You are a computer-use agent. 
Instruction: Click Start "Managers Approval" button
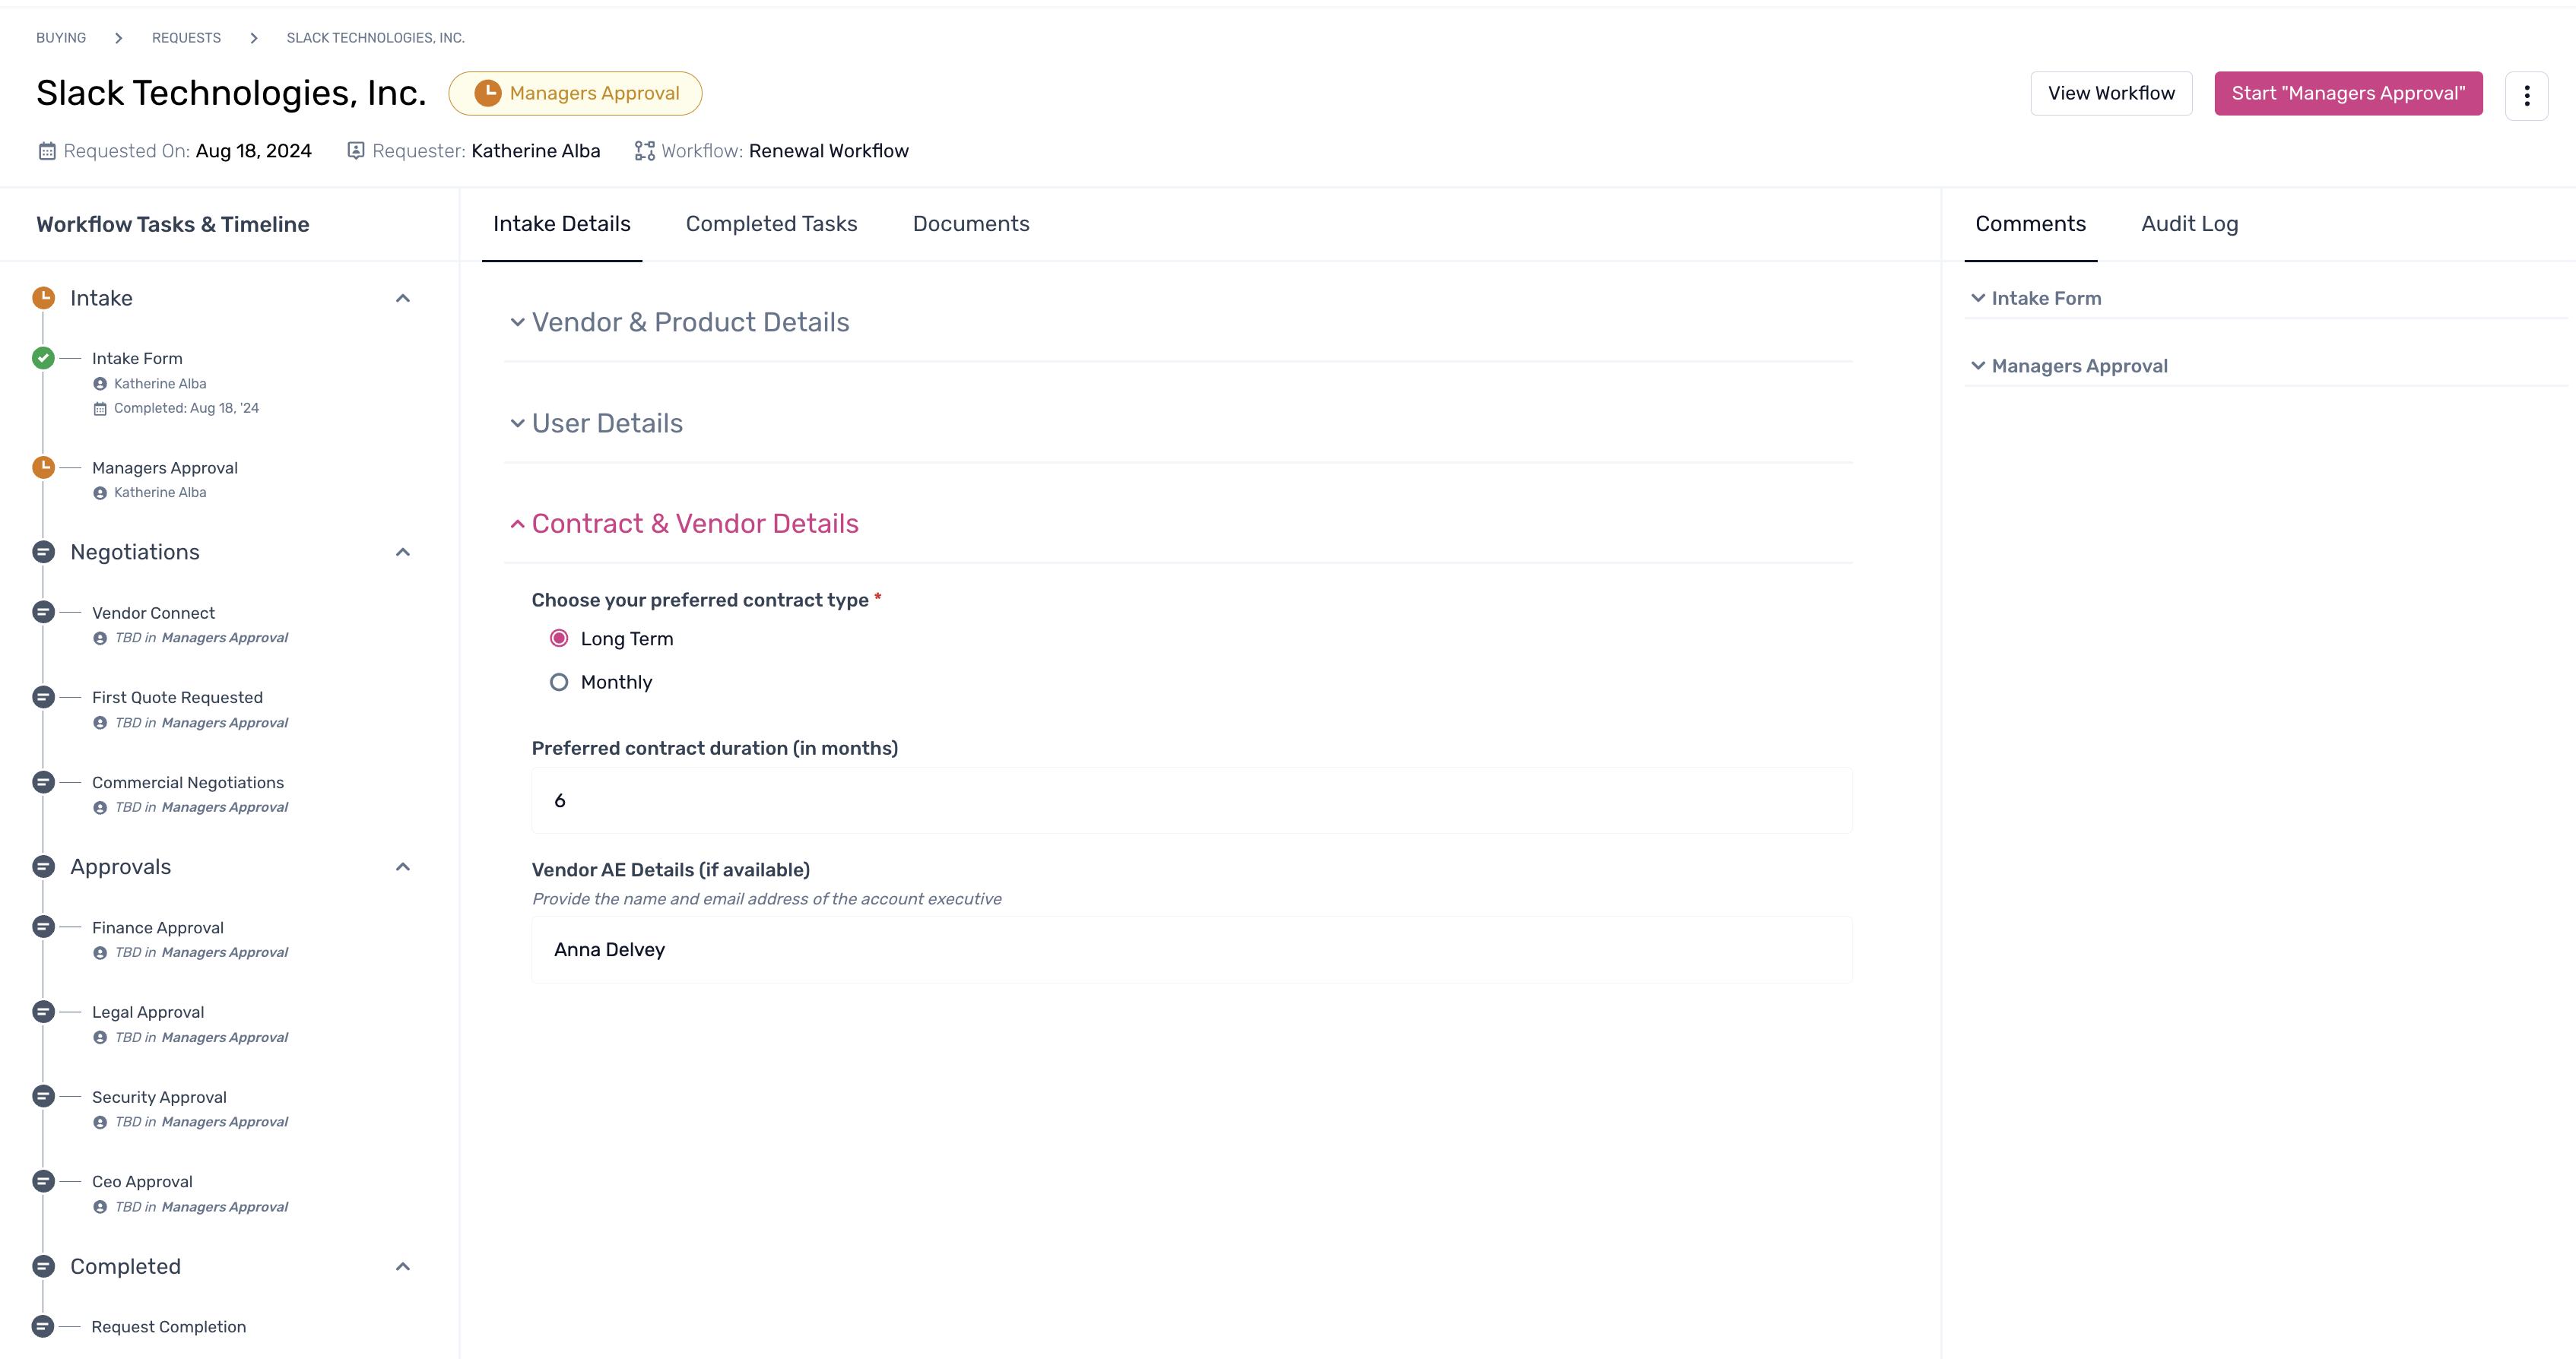point(2348,93)
